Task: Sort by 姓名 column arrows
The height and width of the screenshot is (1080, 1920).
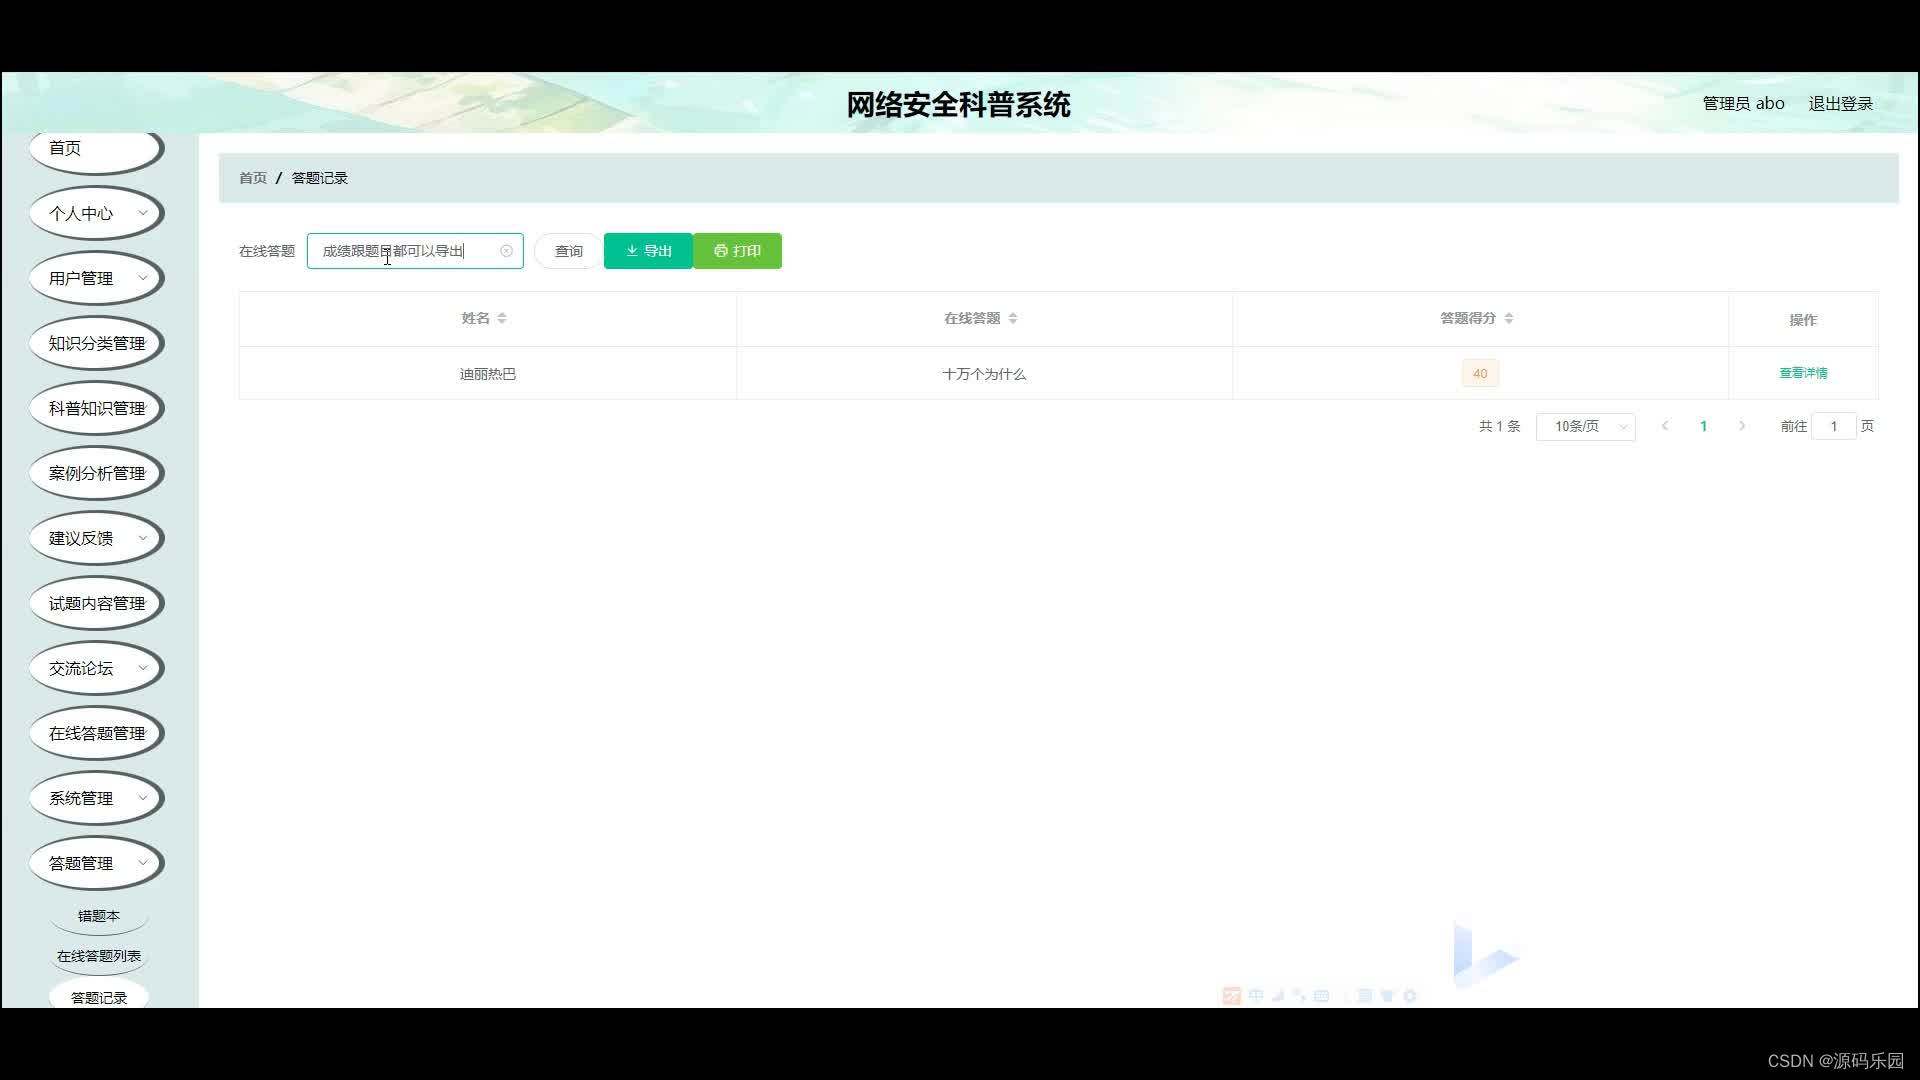Action: (x=502, y=318)
